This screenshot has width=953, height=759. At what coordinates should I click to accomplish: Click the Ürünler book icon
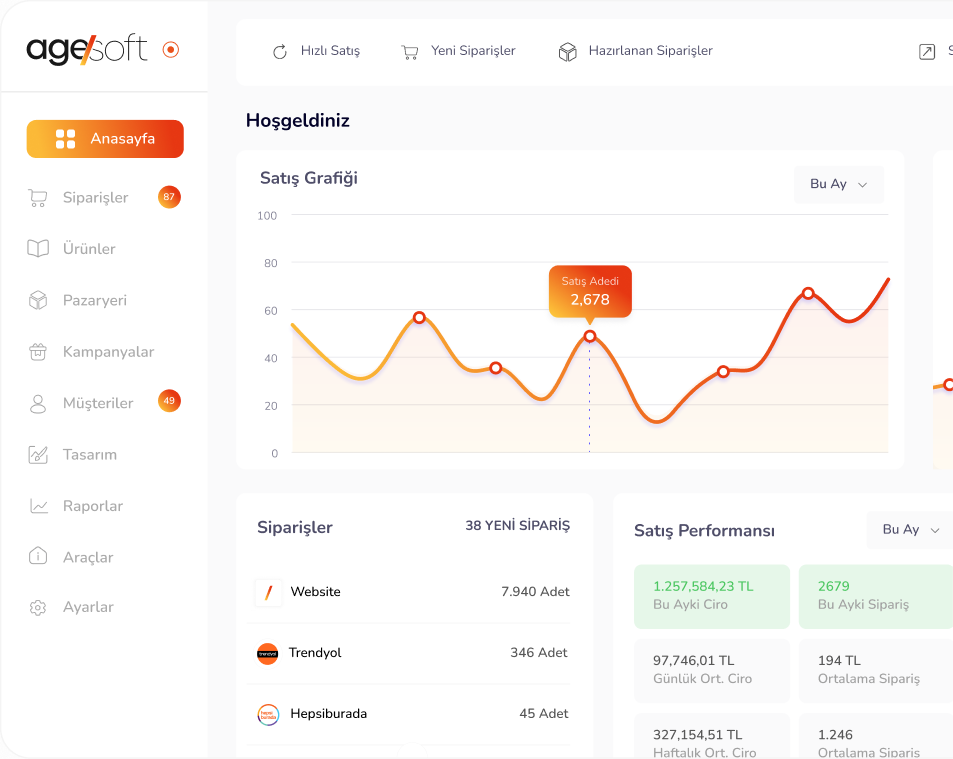point(38,249)
